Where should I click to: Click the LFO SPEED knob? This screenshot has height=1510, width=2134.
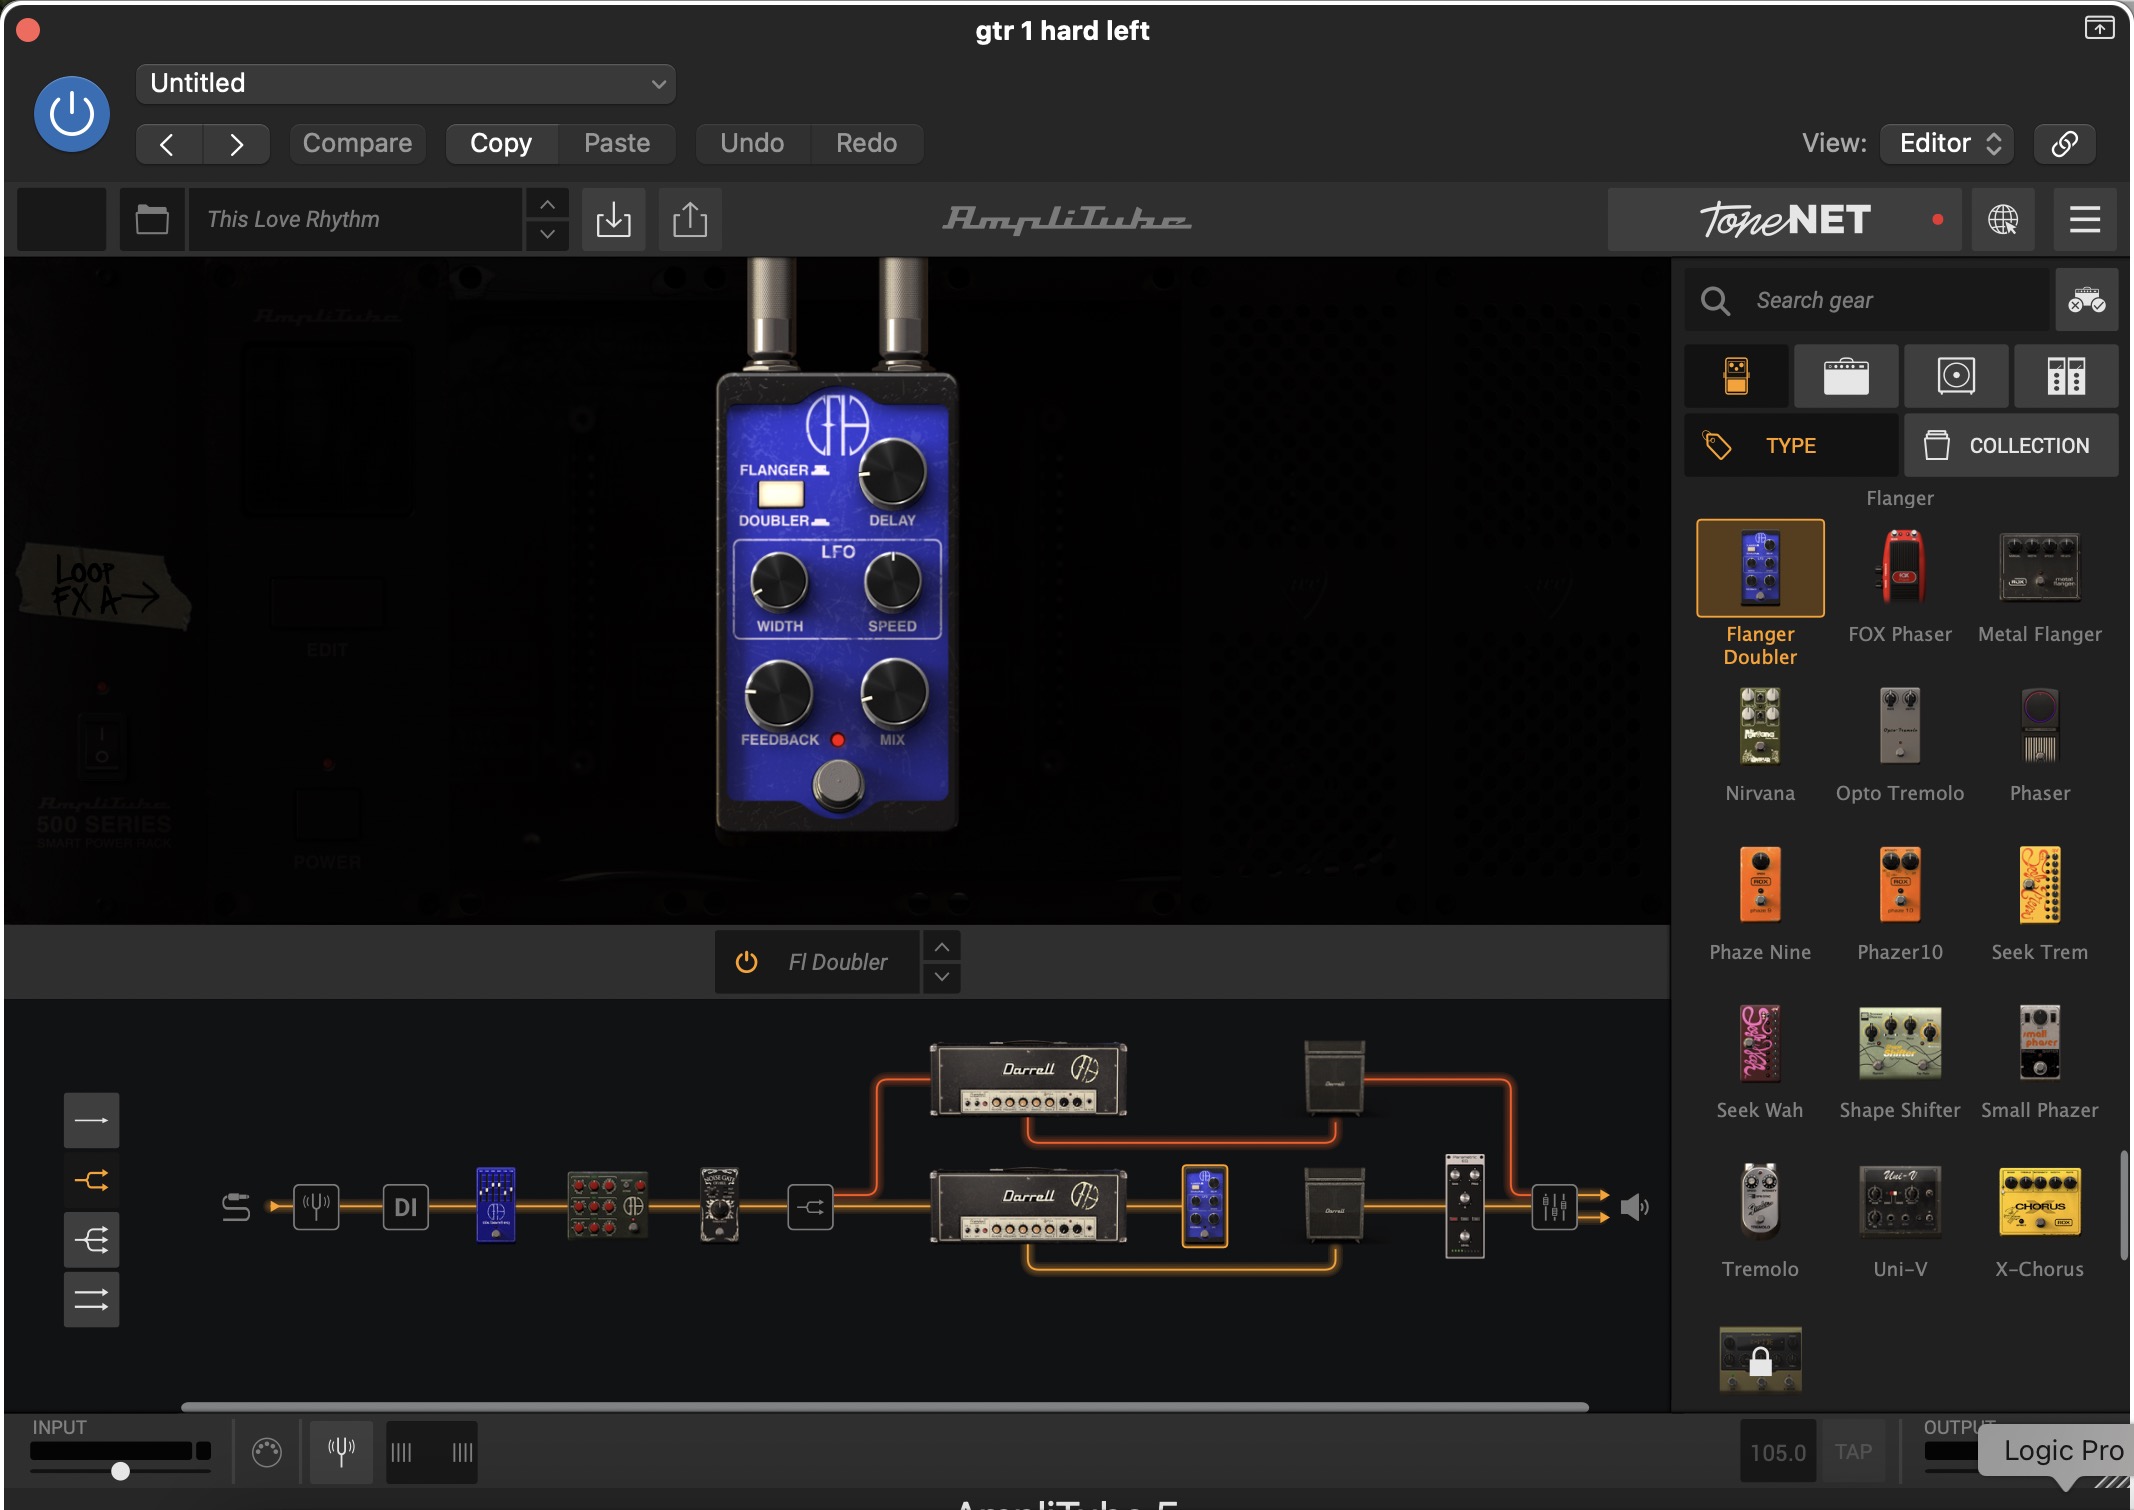click(x=892, y=581)
